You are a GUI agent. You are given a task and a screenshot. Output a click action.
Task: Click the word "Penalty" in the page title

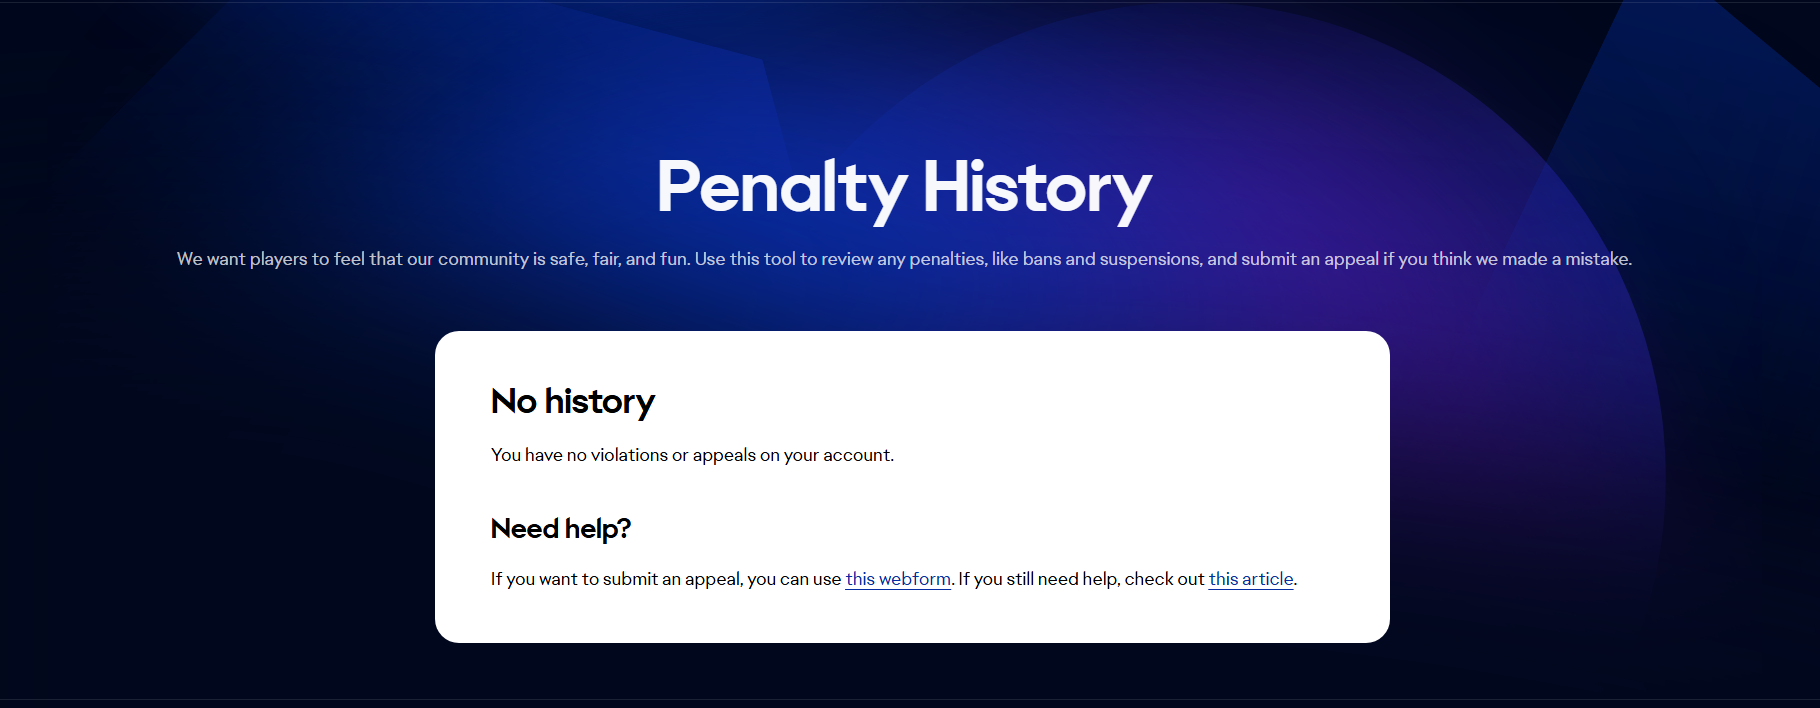pyautogui.click(x=781, y=188)
